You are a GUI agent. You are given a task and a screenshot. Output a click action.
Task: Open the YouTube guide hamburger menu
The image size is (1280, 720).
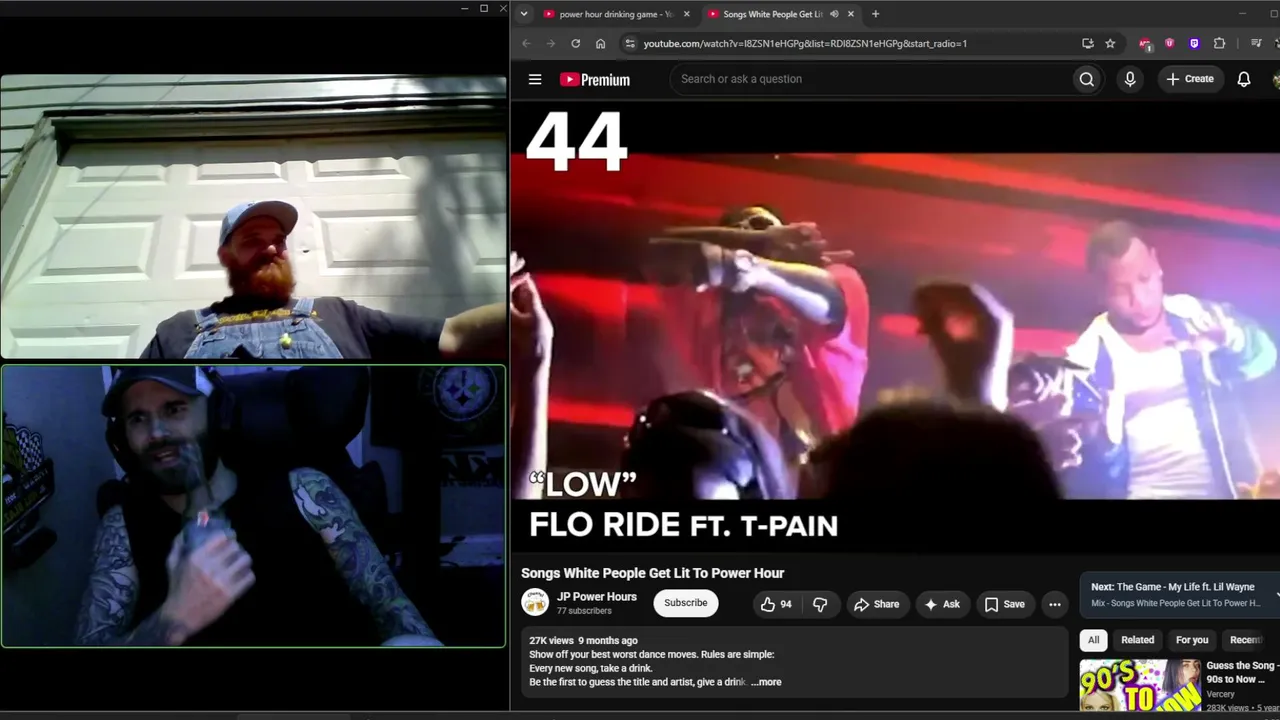pyautogui.click(x=535, y=79)
